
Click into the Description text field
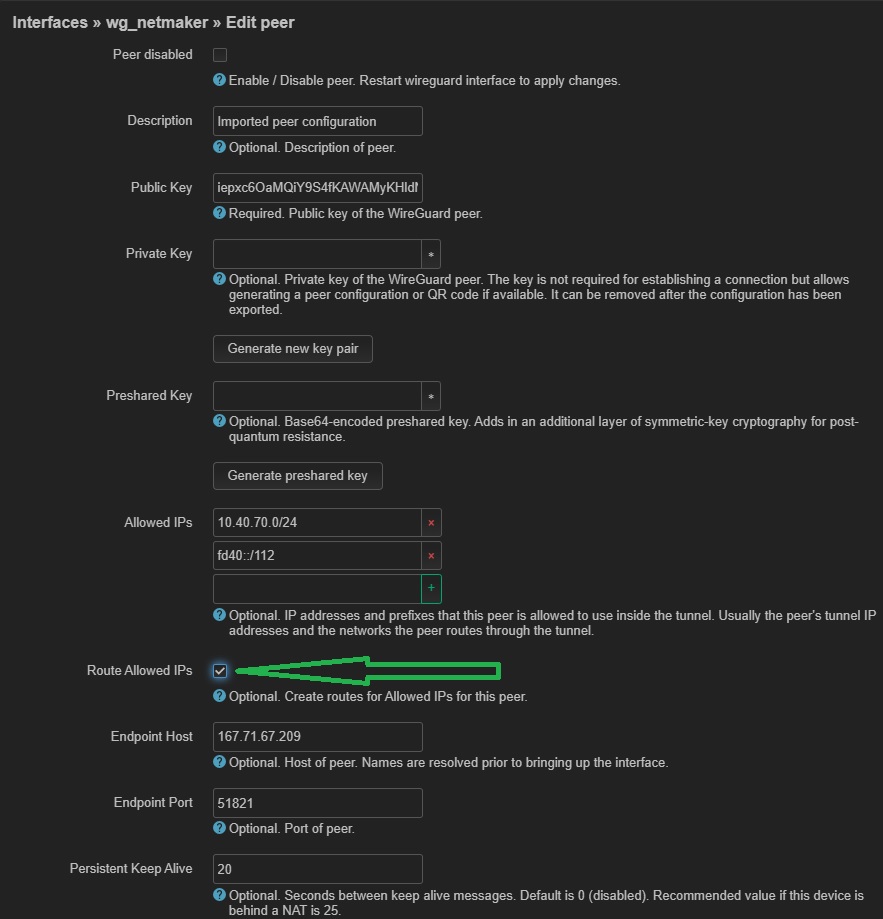pos(317,121)
